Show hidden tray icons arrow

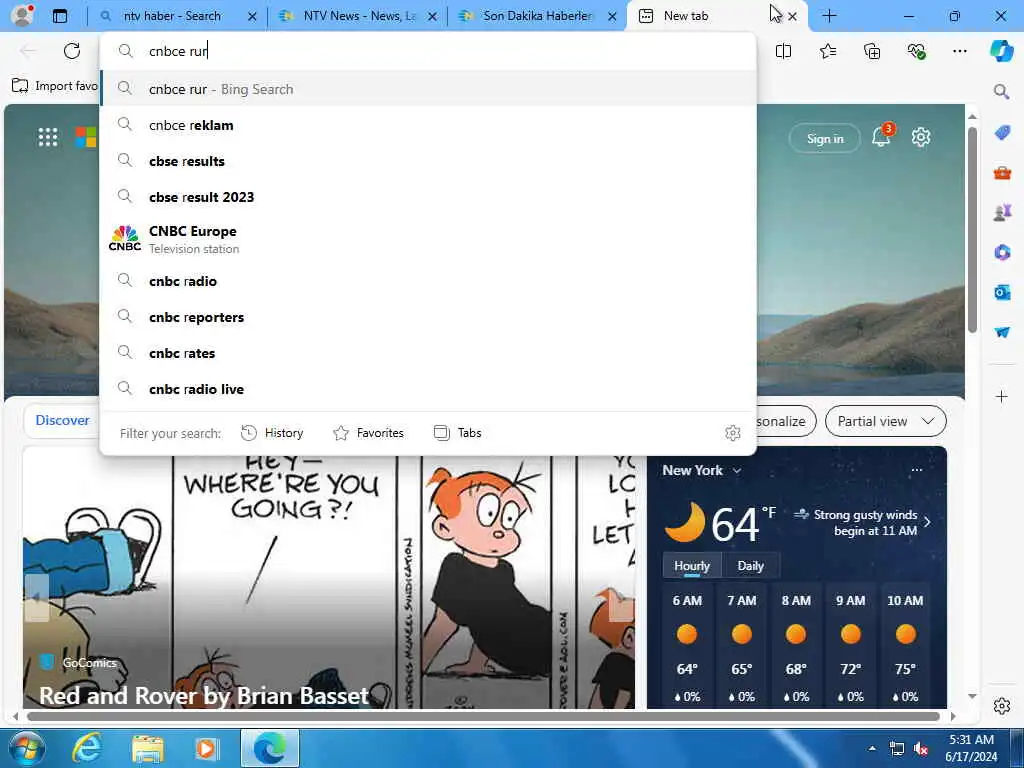pos(872,748)
